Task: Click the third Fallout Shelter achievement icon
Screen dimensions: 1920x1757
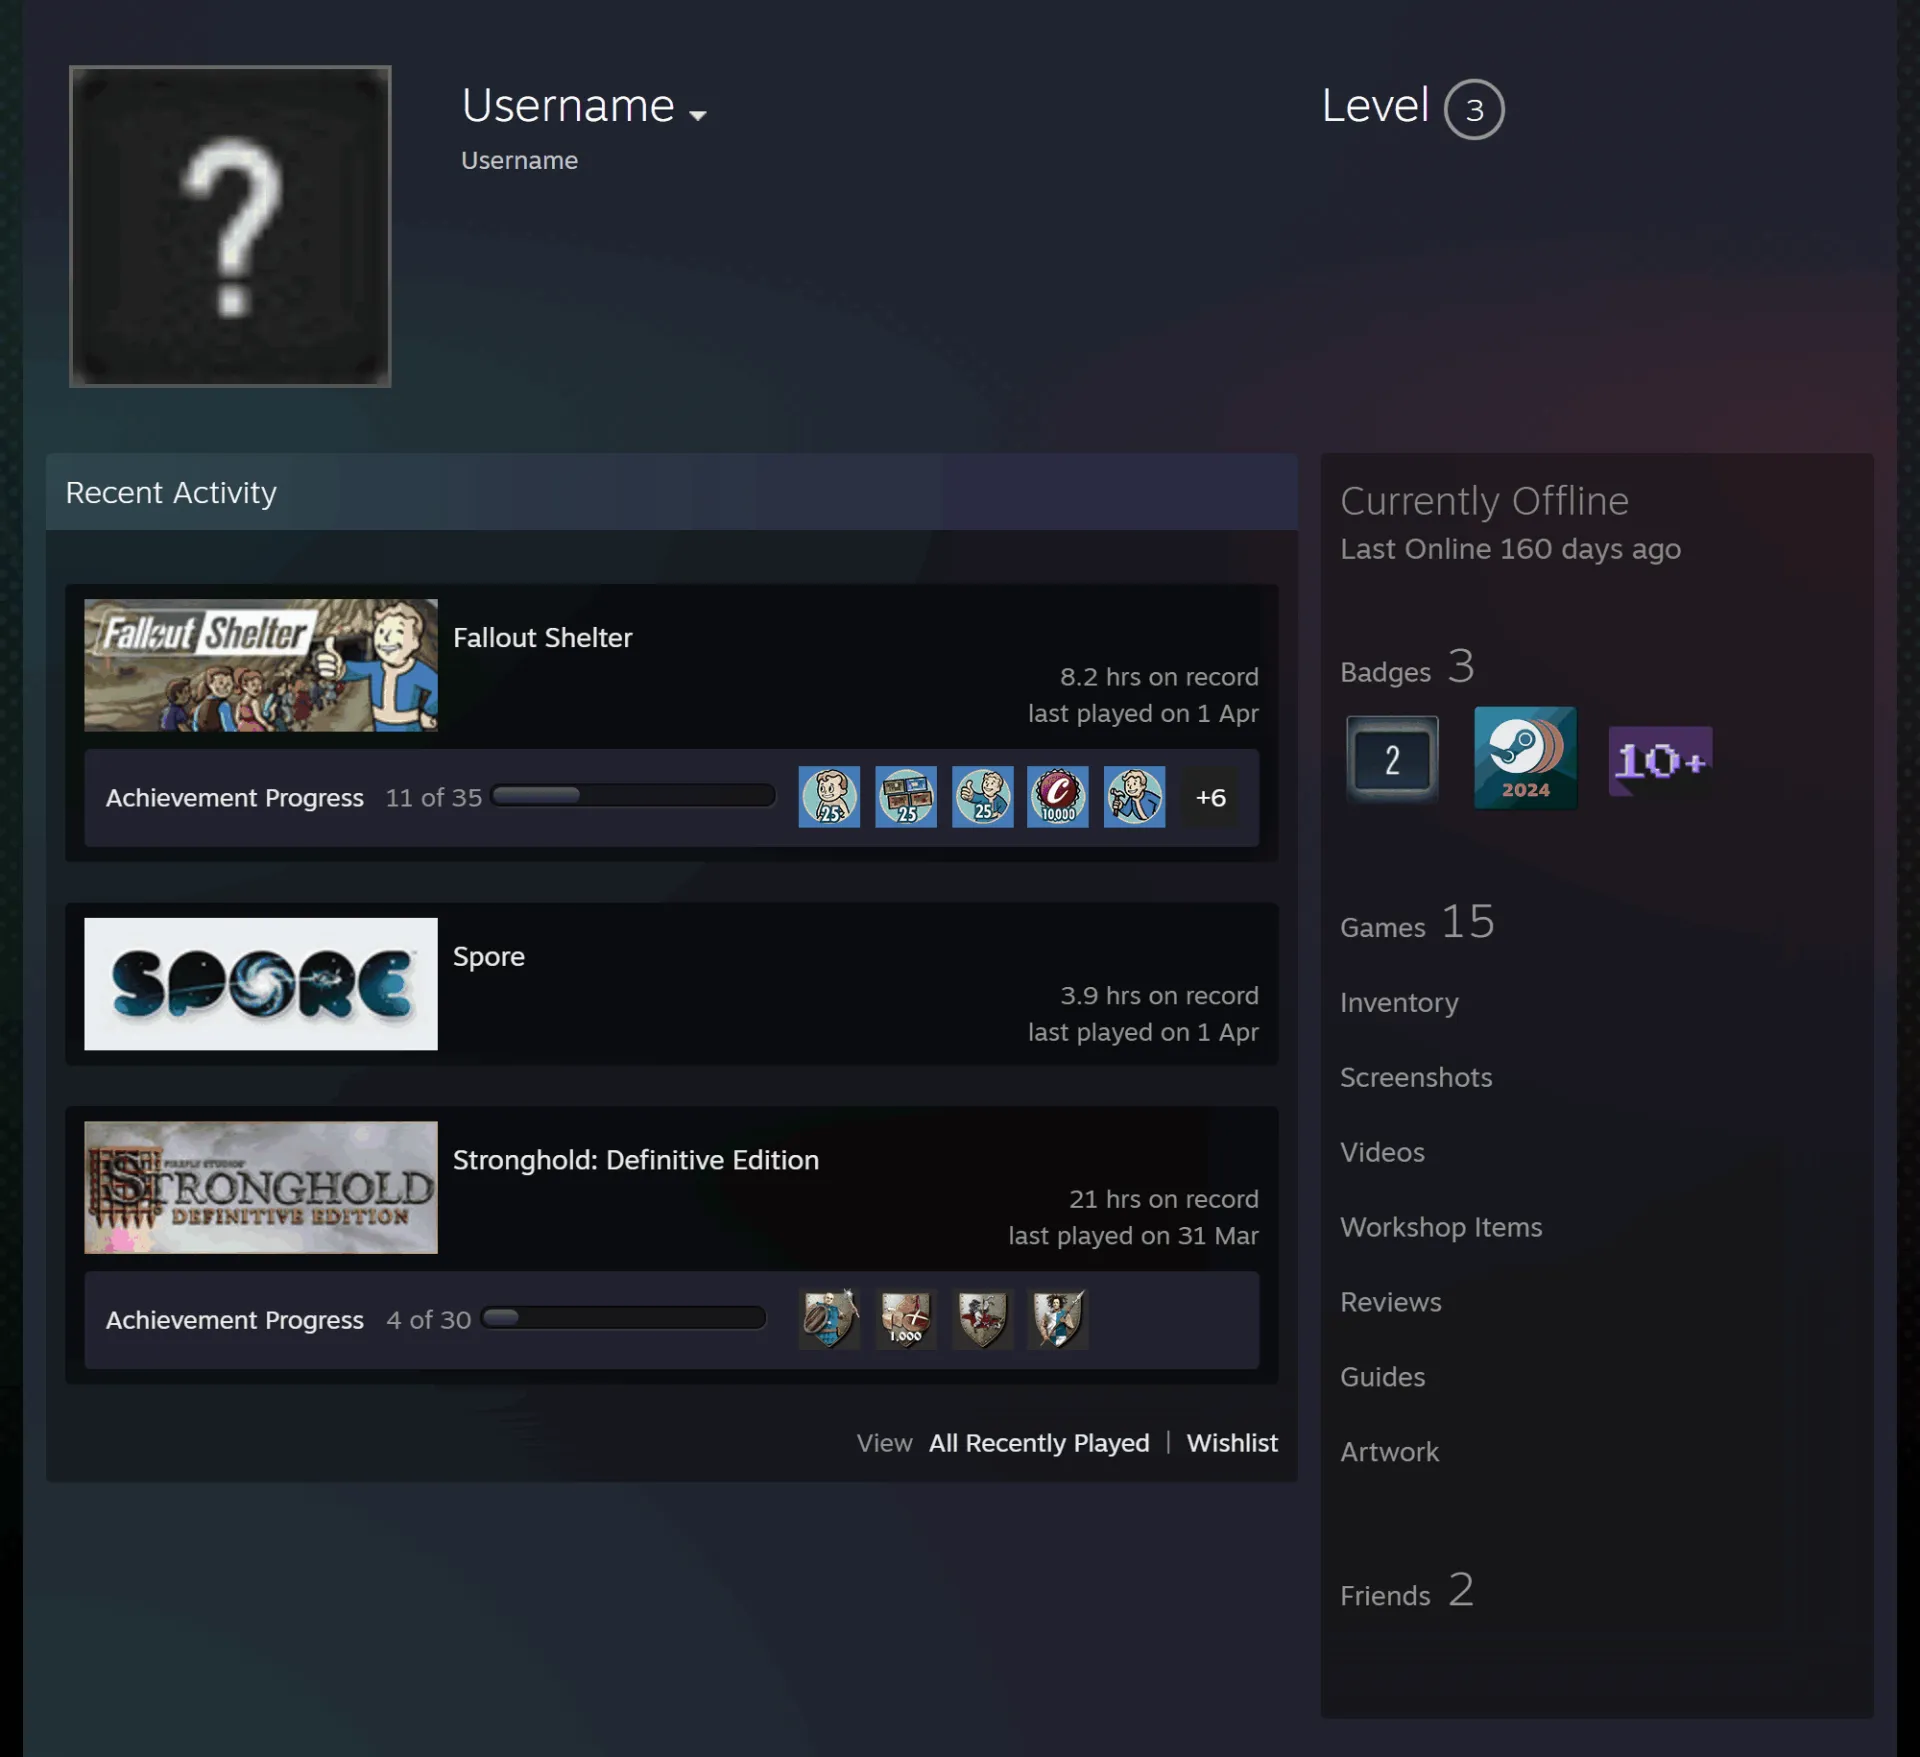Action: tap(982, 797)
